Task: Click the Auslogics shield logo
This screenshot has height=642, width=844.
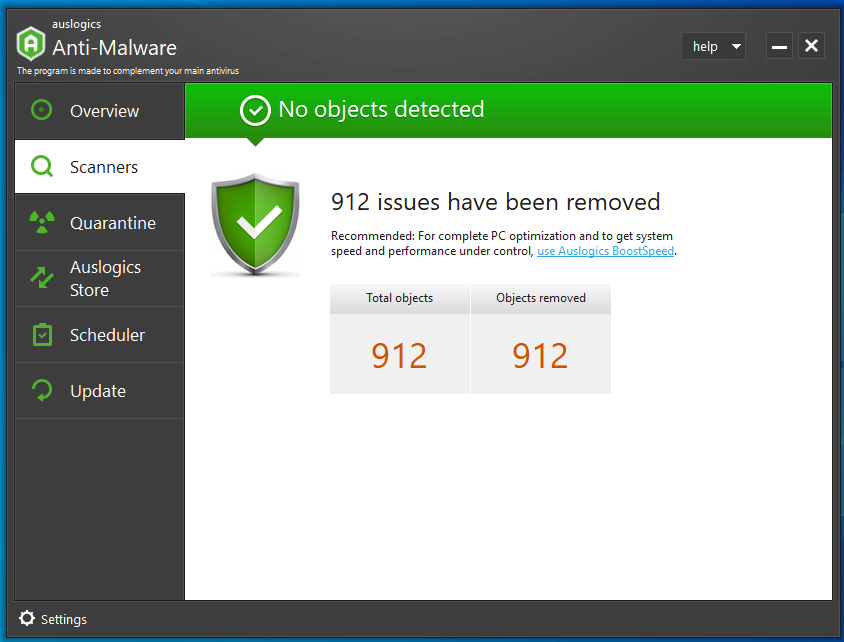Action: point(29,43)
